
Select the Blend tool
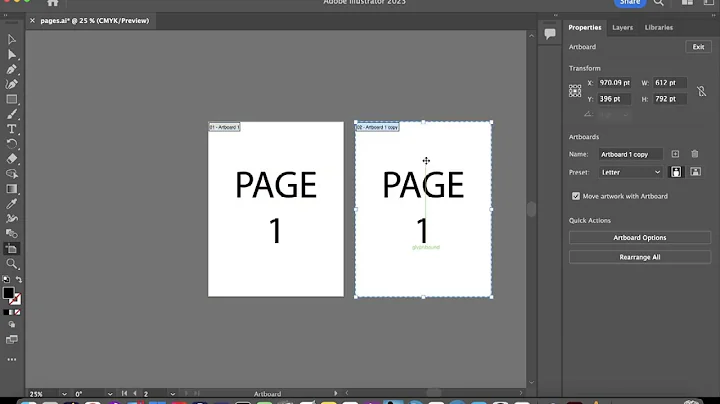11,233
